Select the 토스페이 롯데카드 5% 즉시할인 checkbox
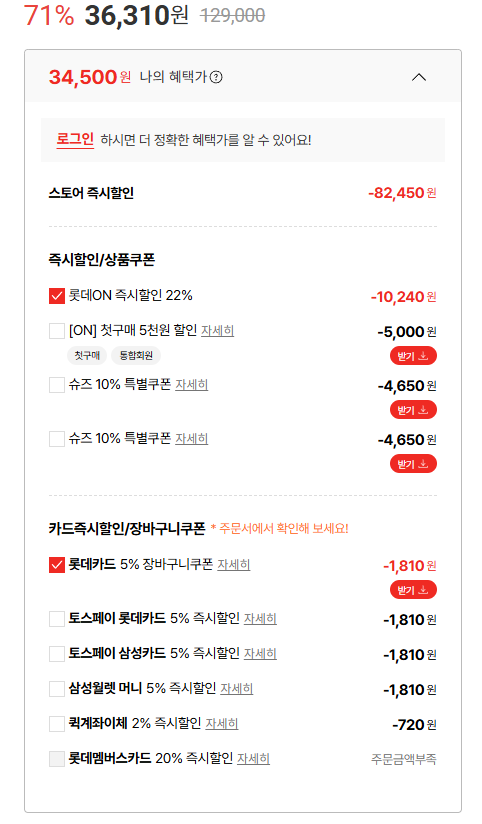Viewport: 482px width, 824px height. (x=57, y=619)
